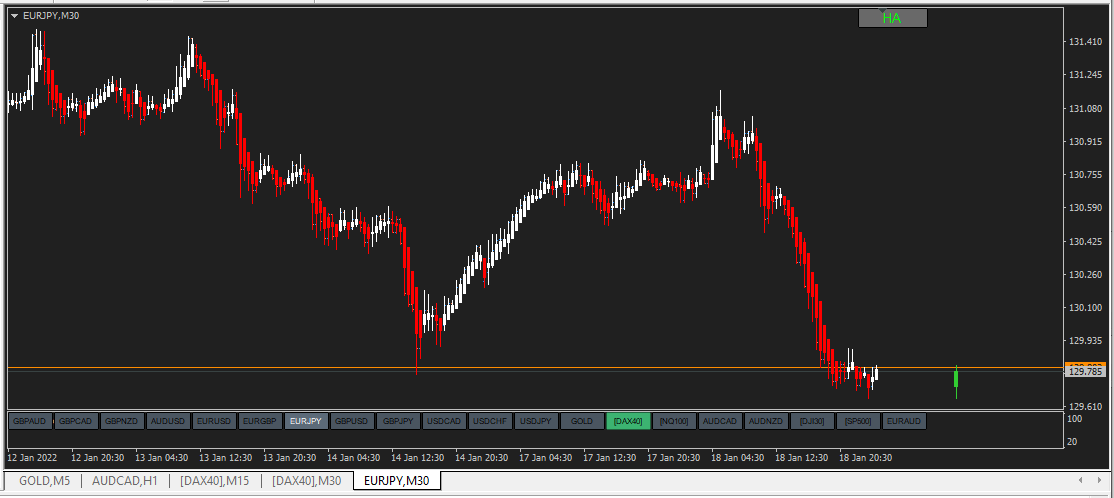Switch to the [DAX40],M30 chart tab
This screenshot has height=498, width=1114.
[306, 481]
